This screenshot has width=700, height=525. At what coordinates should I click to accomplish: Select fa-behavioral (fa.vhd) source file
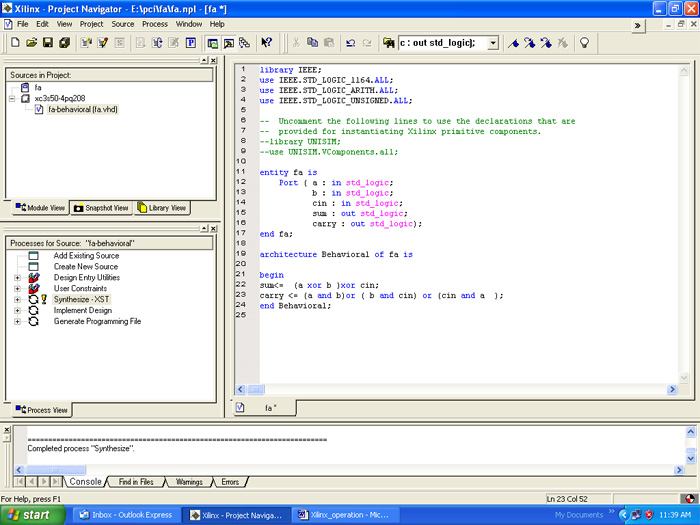pyautogui.click(x=83, y=109)
